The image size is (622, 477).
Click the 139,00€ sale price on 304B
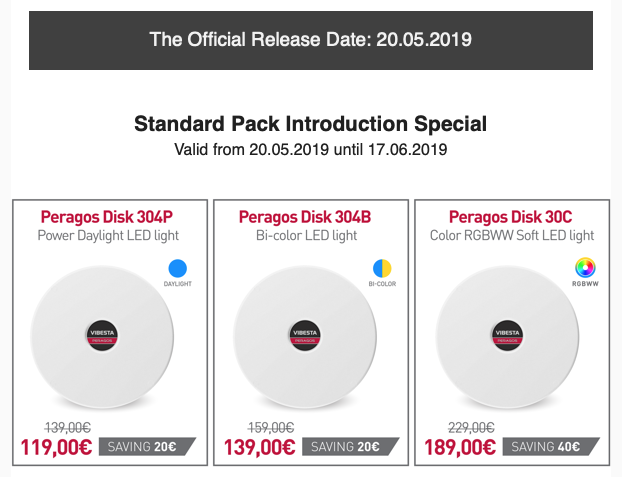(257, 446)
